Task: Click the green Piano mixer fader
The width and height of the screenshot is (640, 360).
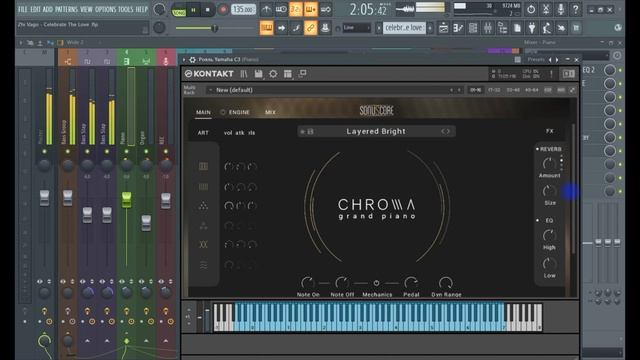Action: 127,199
